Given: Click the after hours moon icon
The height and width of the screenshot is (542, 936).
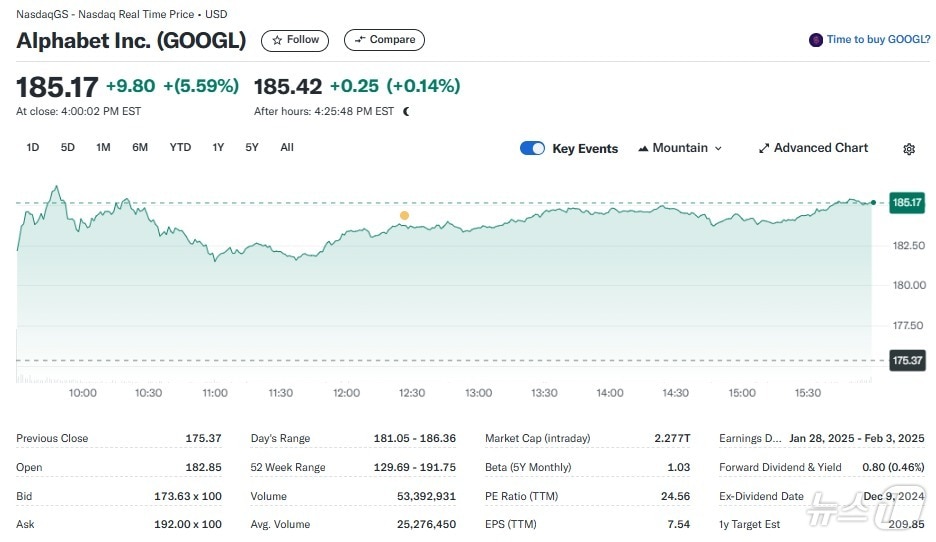Looking at the screenshot, I should [x=406, y=112].
